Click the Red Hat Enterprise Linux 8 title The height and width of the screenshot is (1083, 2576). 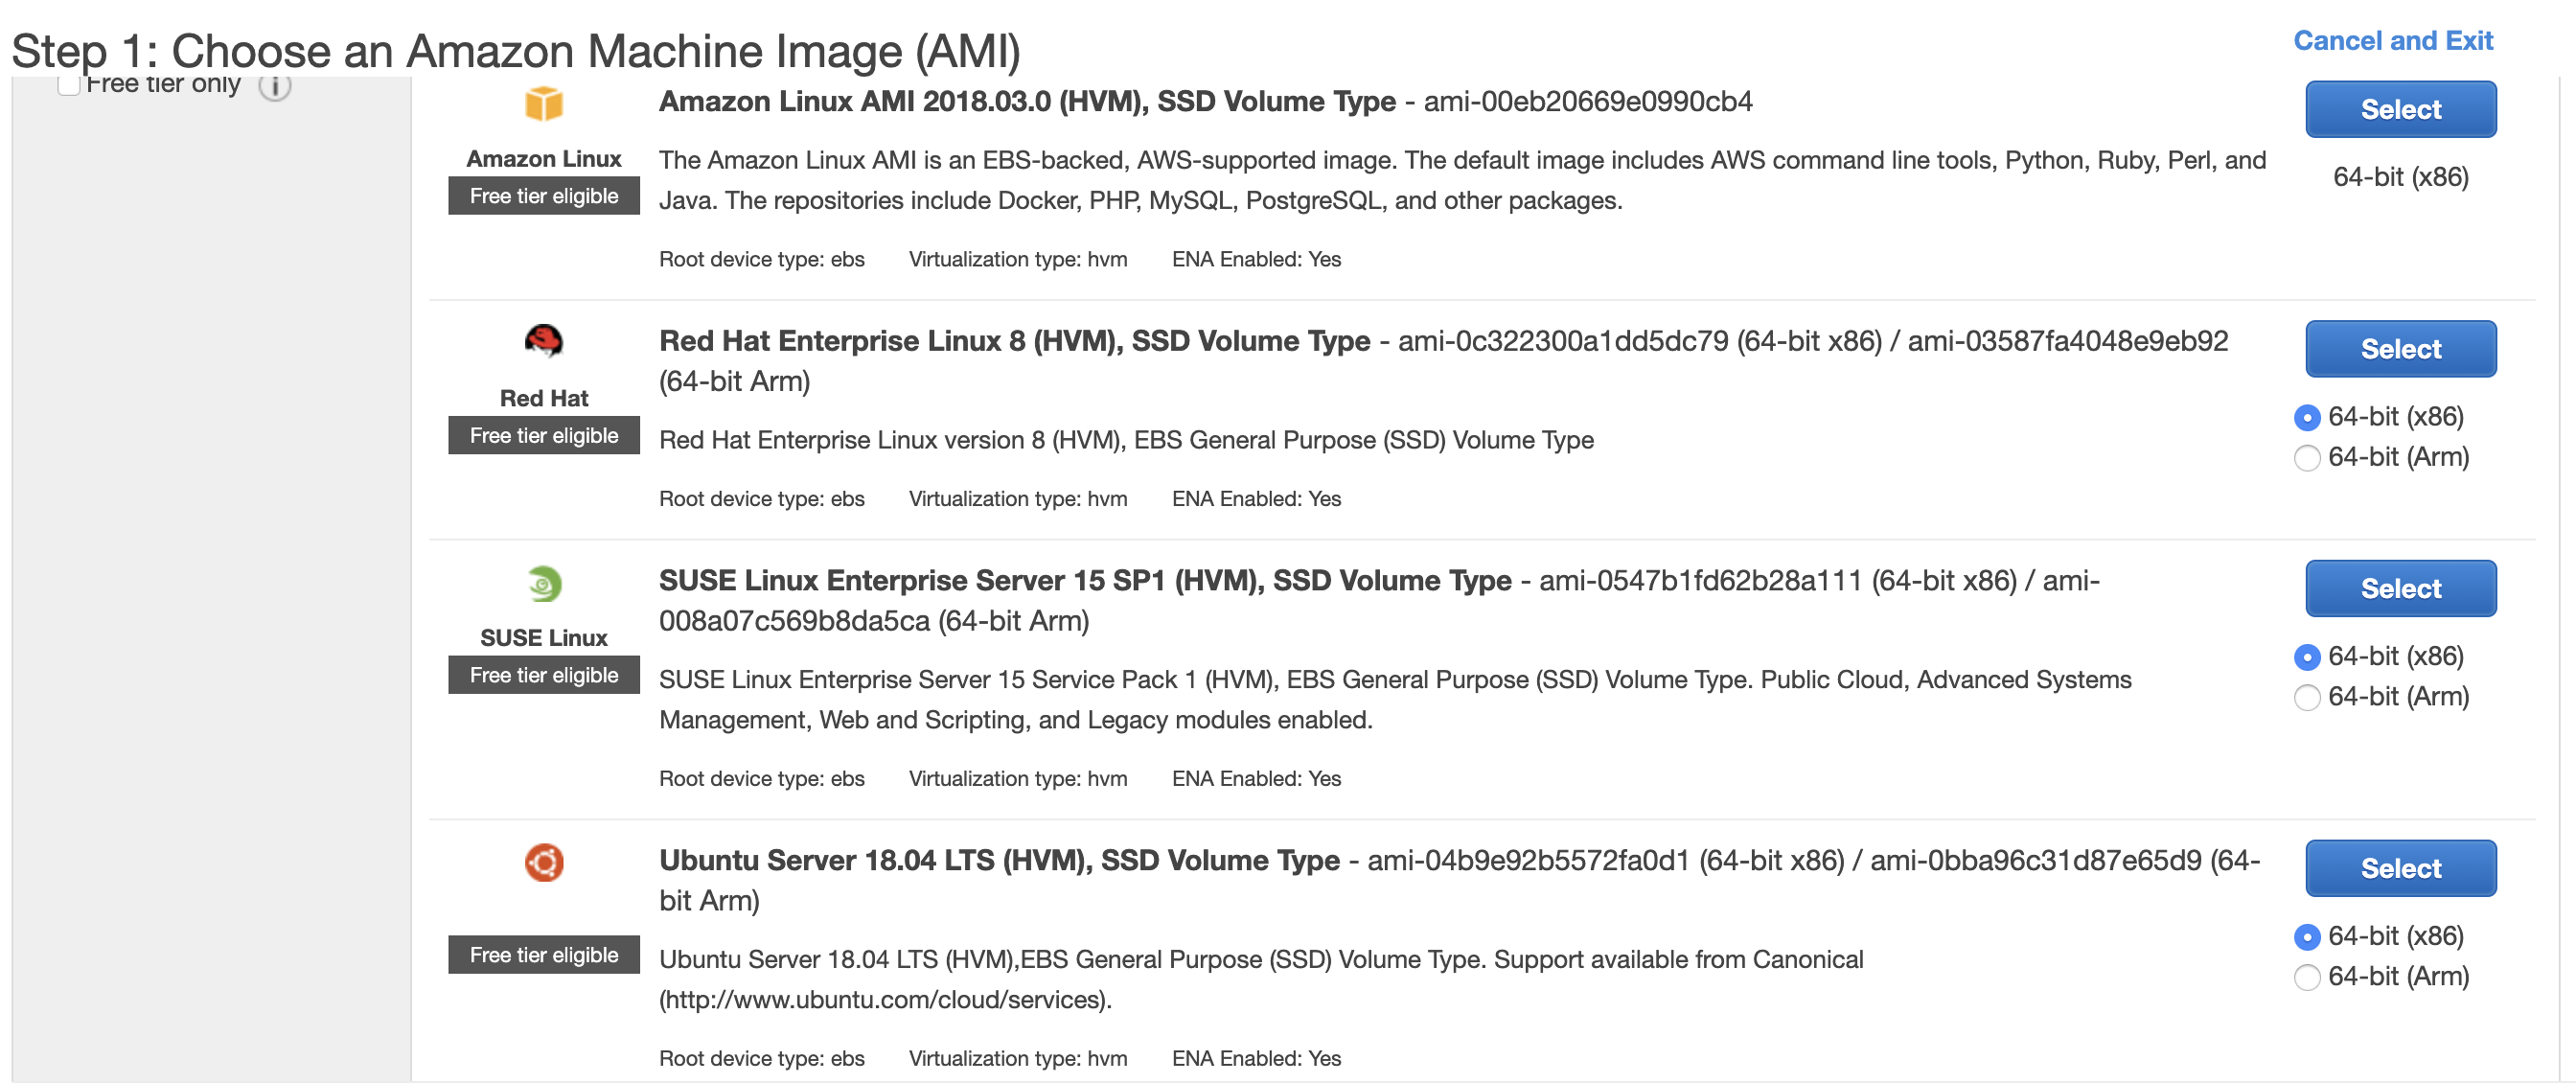[1014, 341]
